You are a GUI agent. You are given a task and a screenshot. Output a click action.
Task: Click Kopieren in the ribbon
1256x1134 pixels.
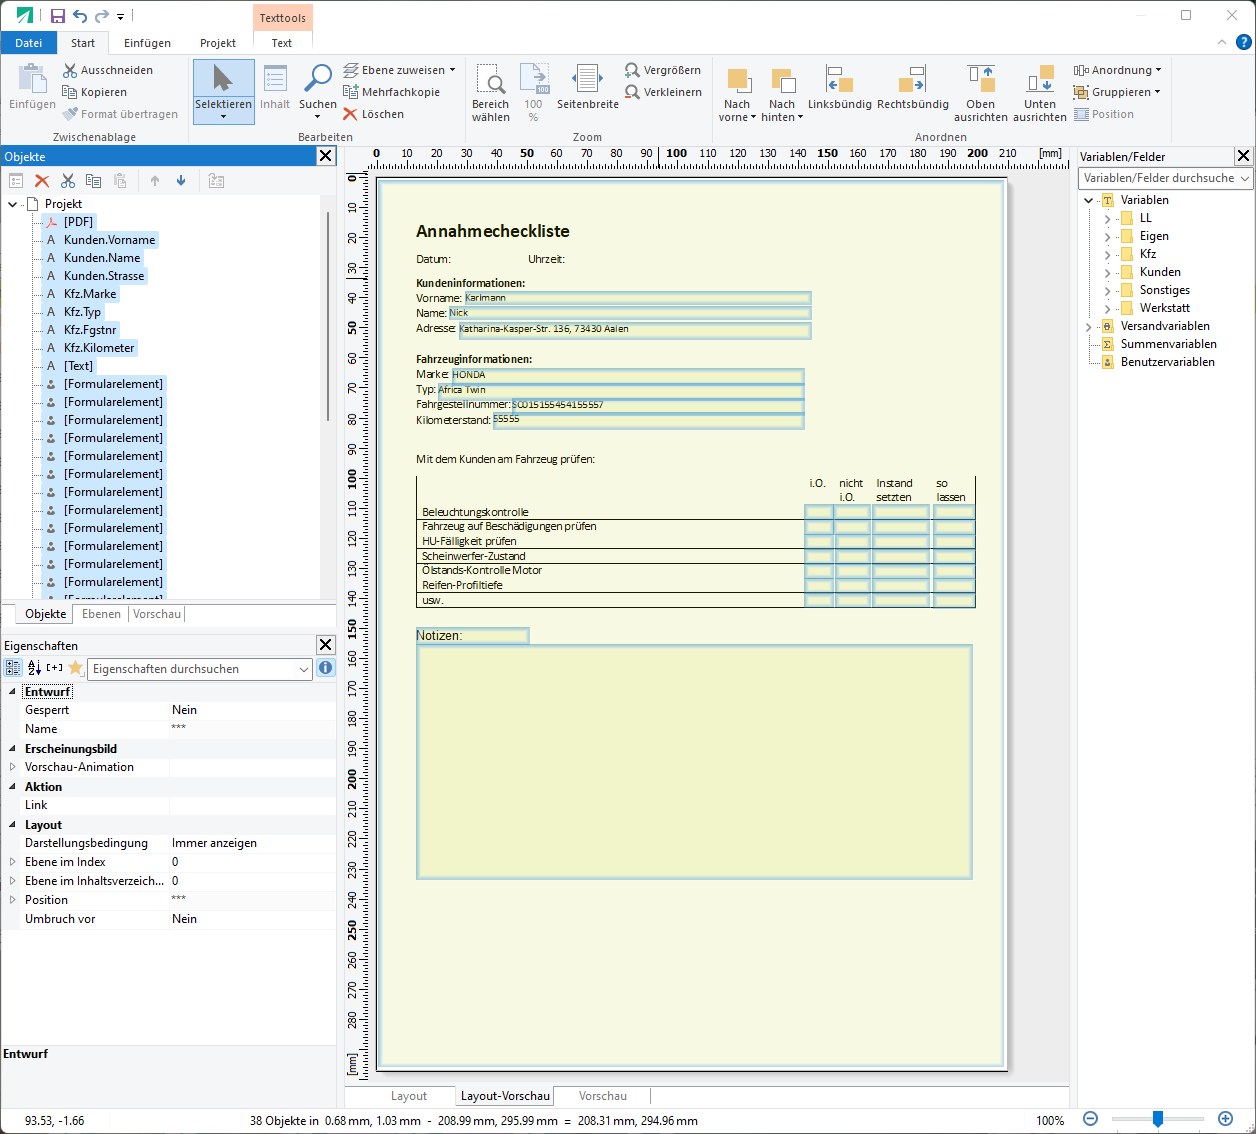click(x=95, y=92)
